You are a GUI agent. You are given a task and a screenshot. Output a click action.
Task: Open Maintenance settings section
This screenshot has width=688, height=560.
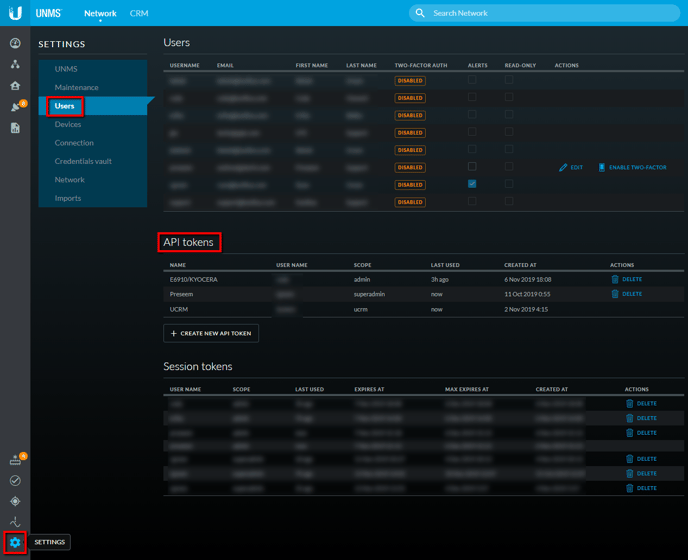[93, 87]
